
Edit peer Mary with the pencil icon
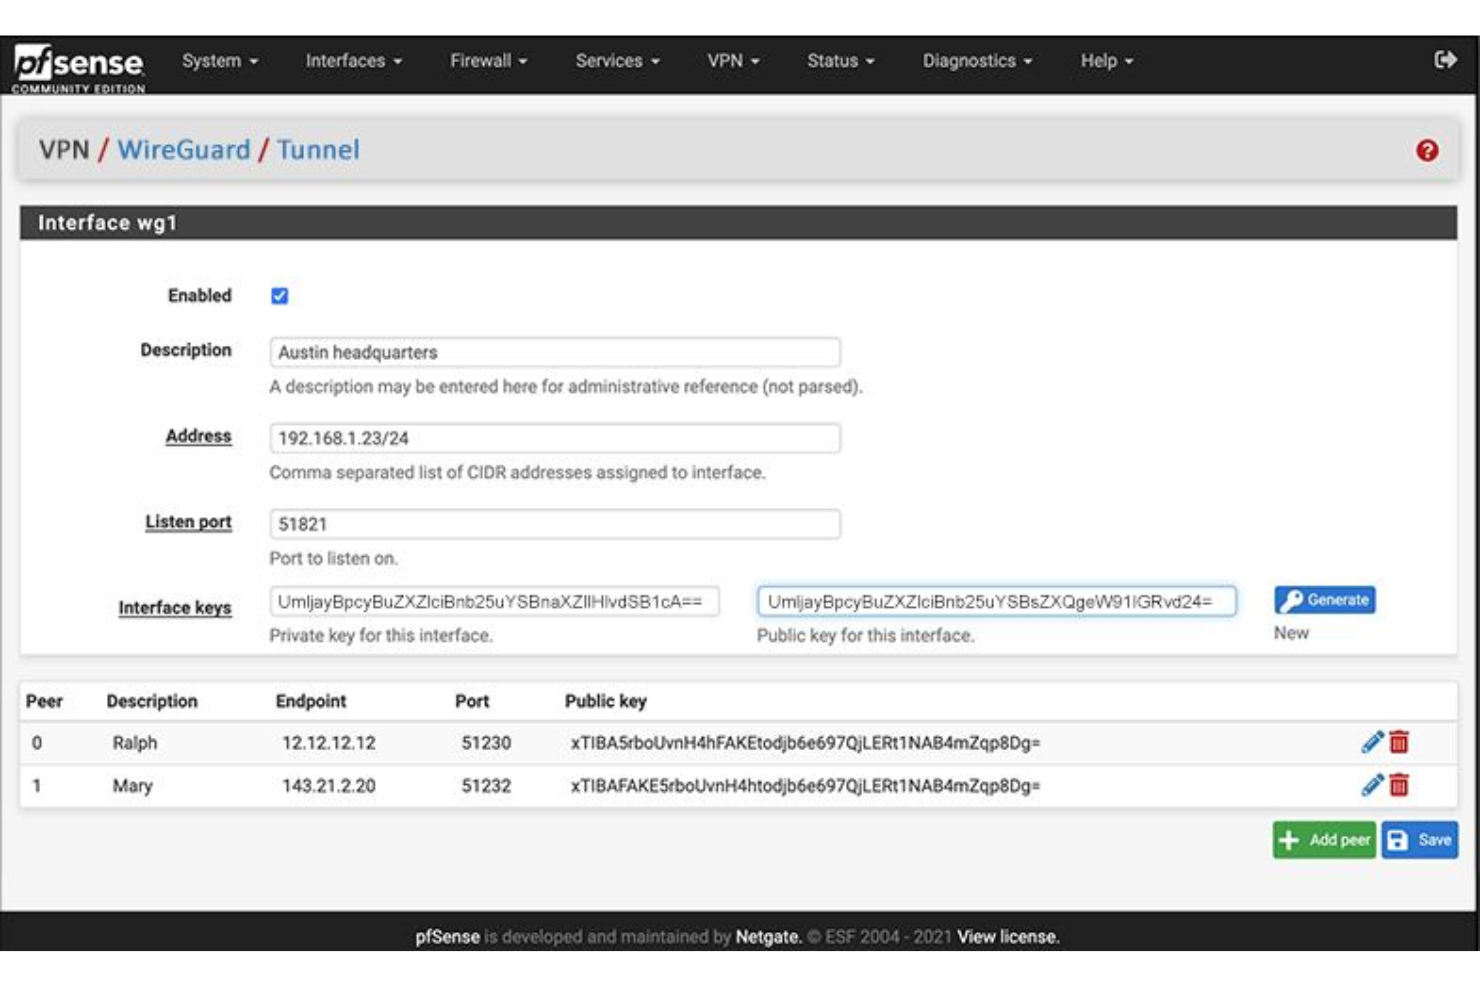(1372, 785)
